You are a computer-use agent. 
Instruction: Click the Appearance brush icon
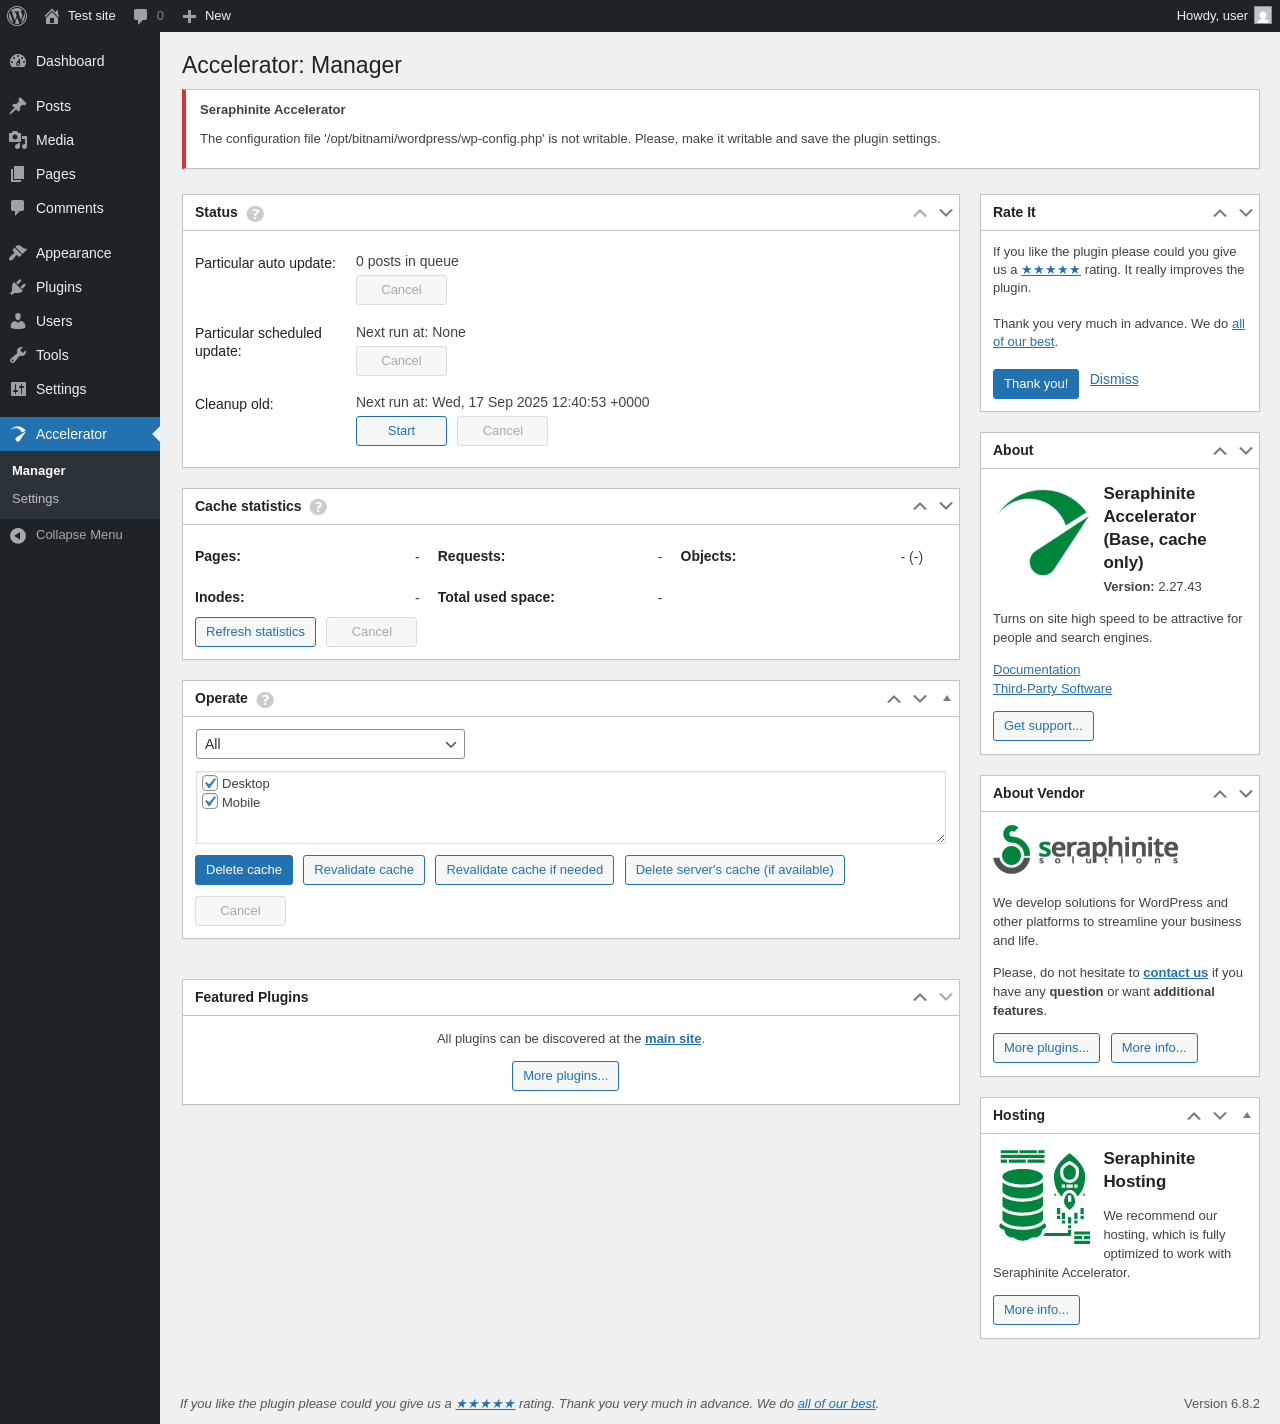point(18,253)
